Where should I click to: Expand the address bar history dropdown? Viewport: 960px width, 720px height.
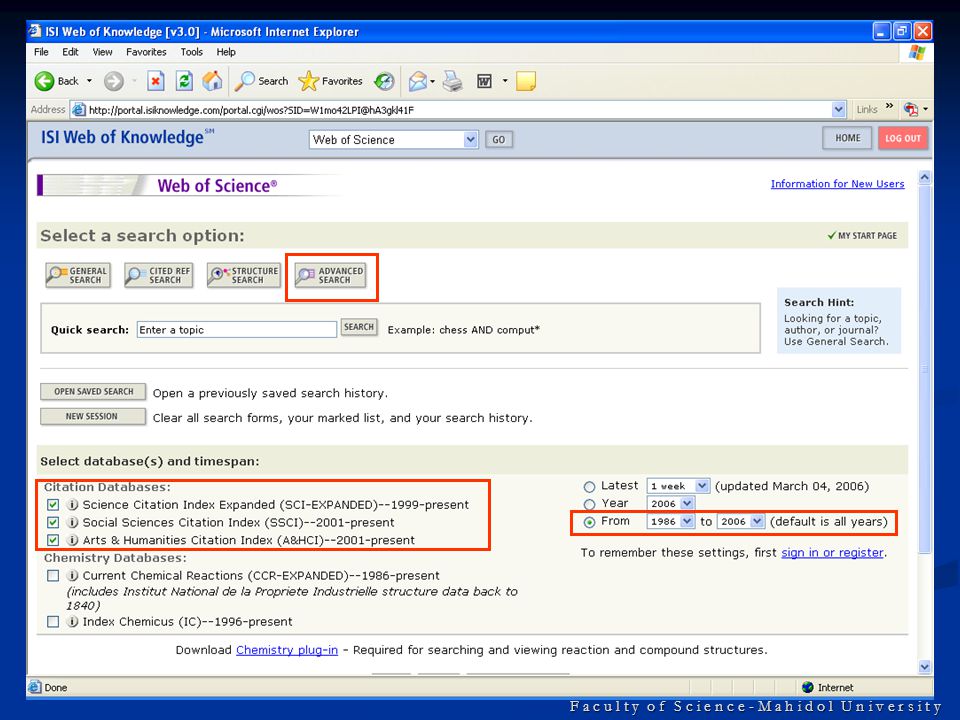pyautogui.click(x=838, y=110)
